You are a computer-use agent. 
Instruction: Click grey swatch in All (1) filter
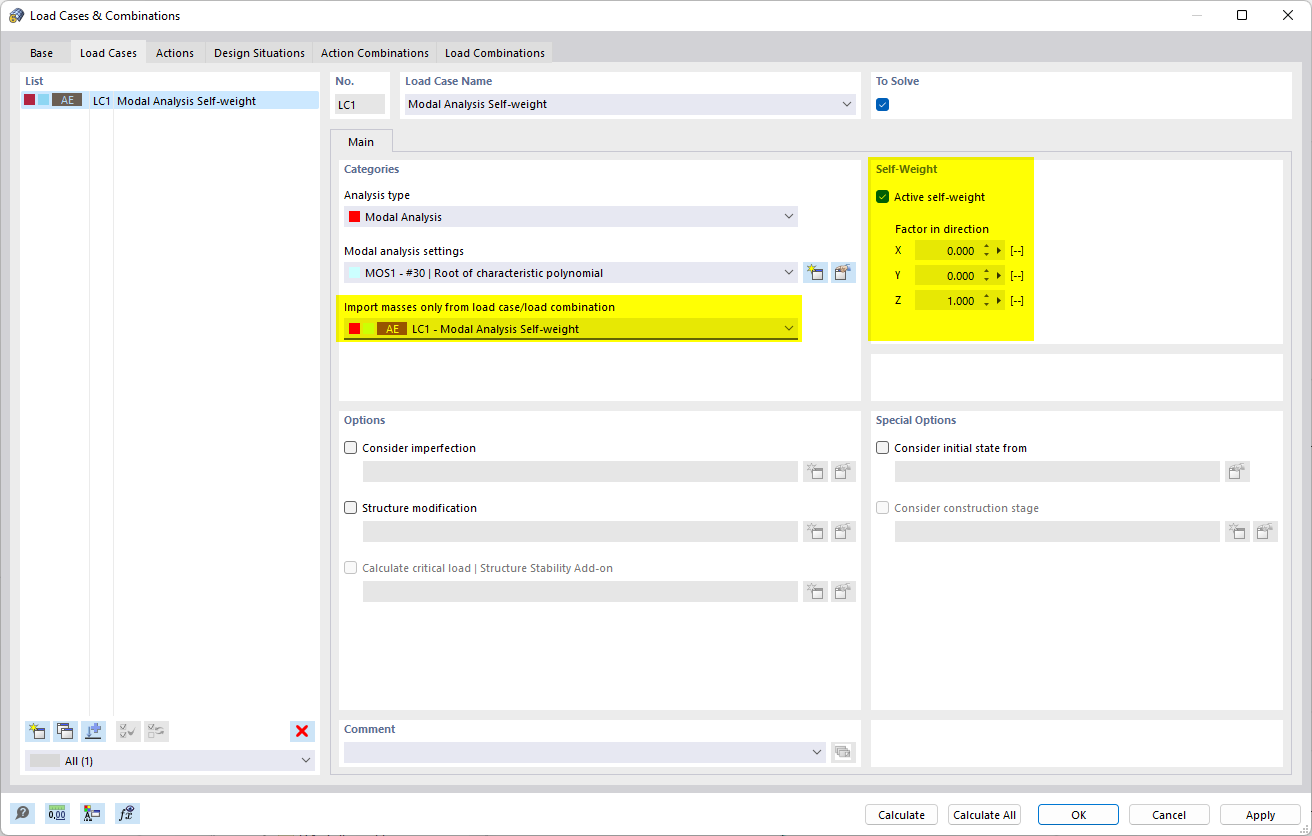45,761
